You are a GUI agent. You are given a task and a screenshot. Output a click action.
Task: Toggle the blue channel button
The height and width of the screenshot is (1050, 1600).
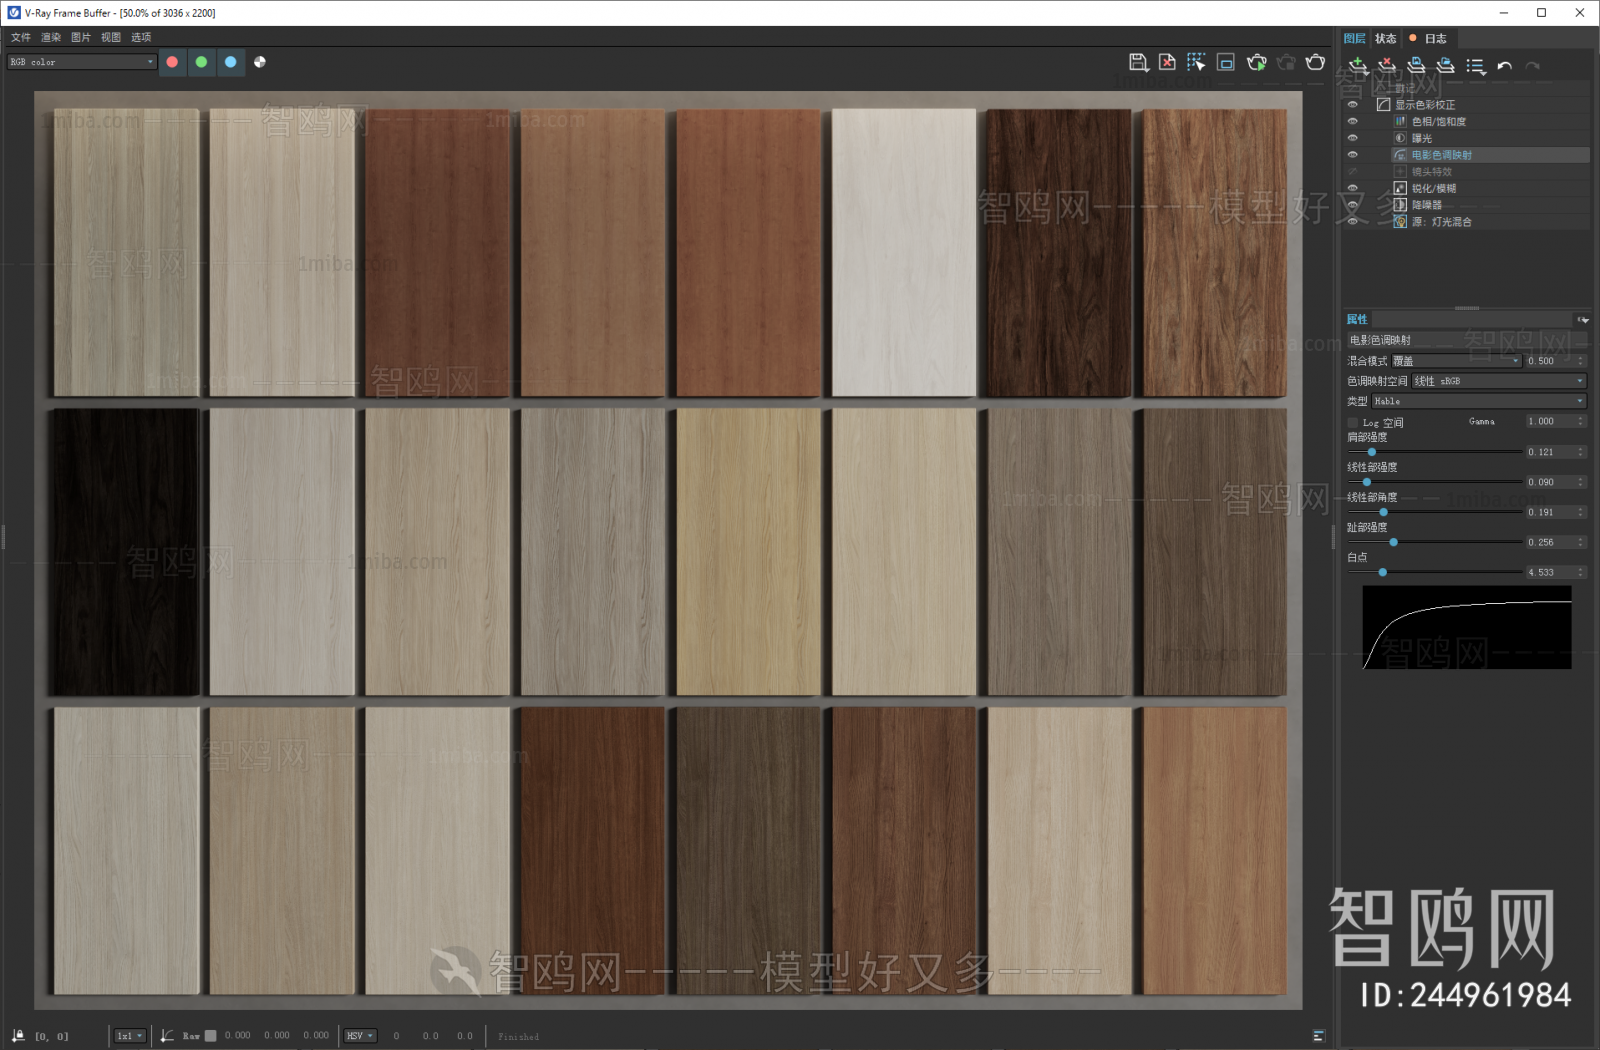pos(230,62)
